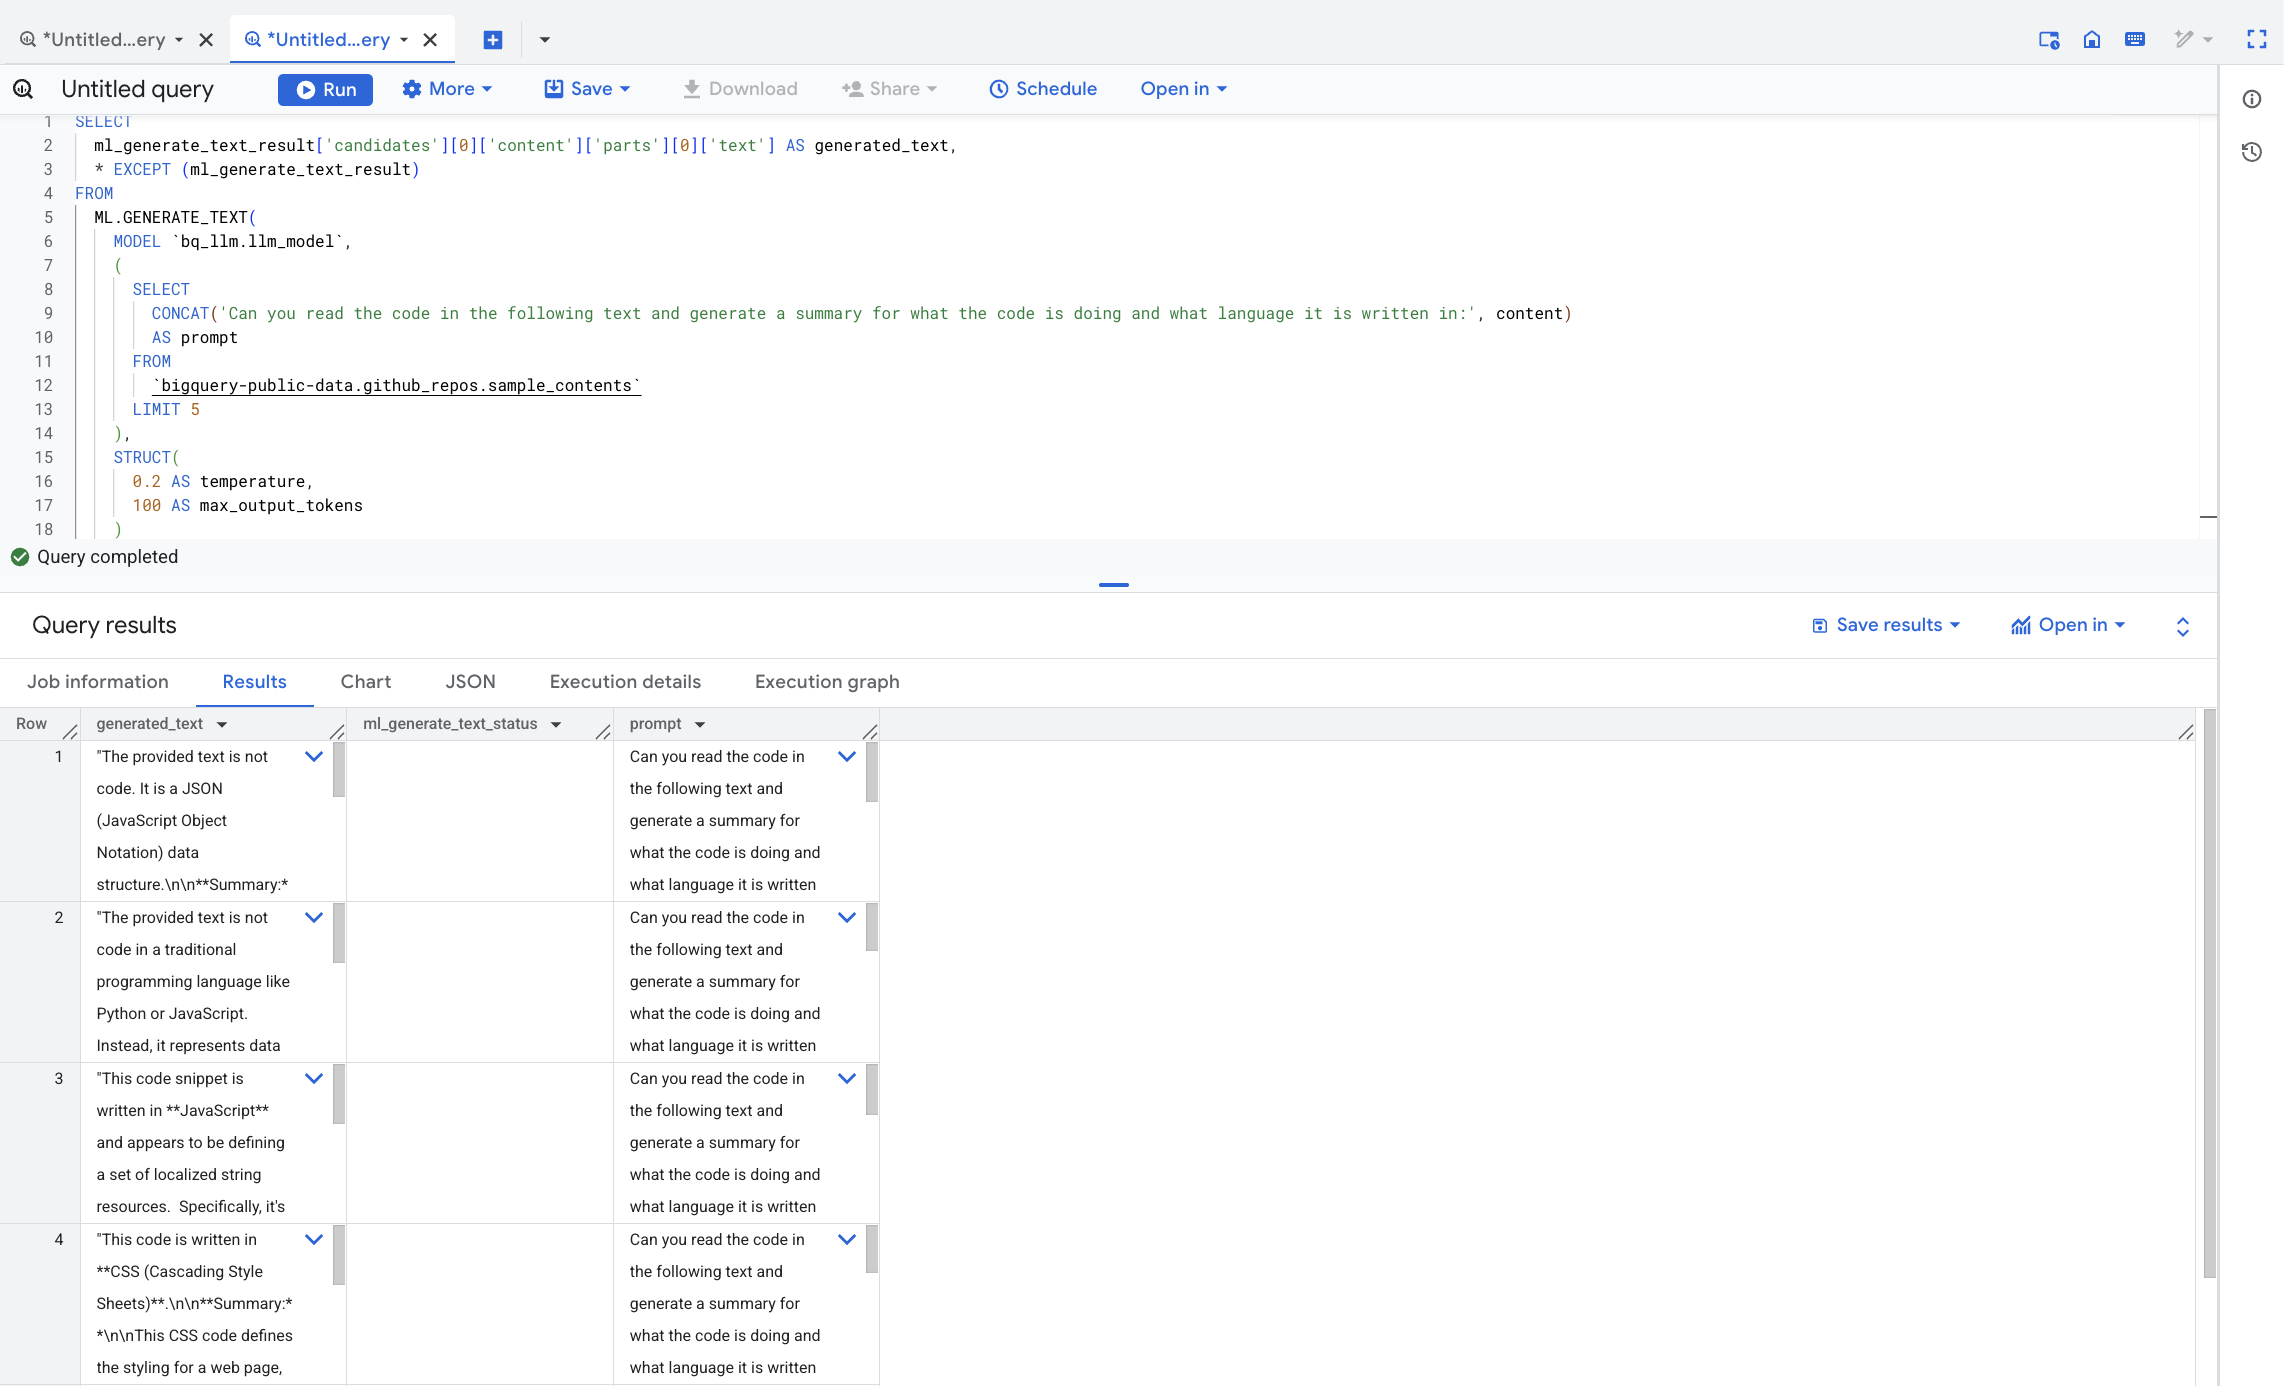Open the query history clock icon

point(2252,152)
